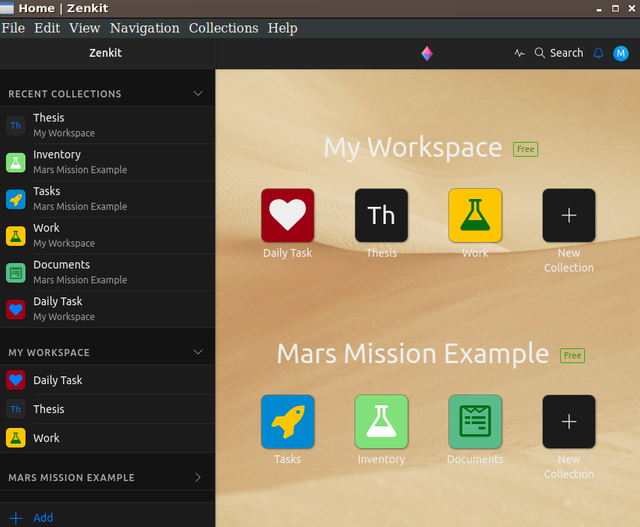Click the 'RECENT COLLECTIONS' section header text
The width and height of the screenshot is (640, 527).
point(65,94)
